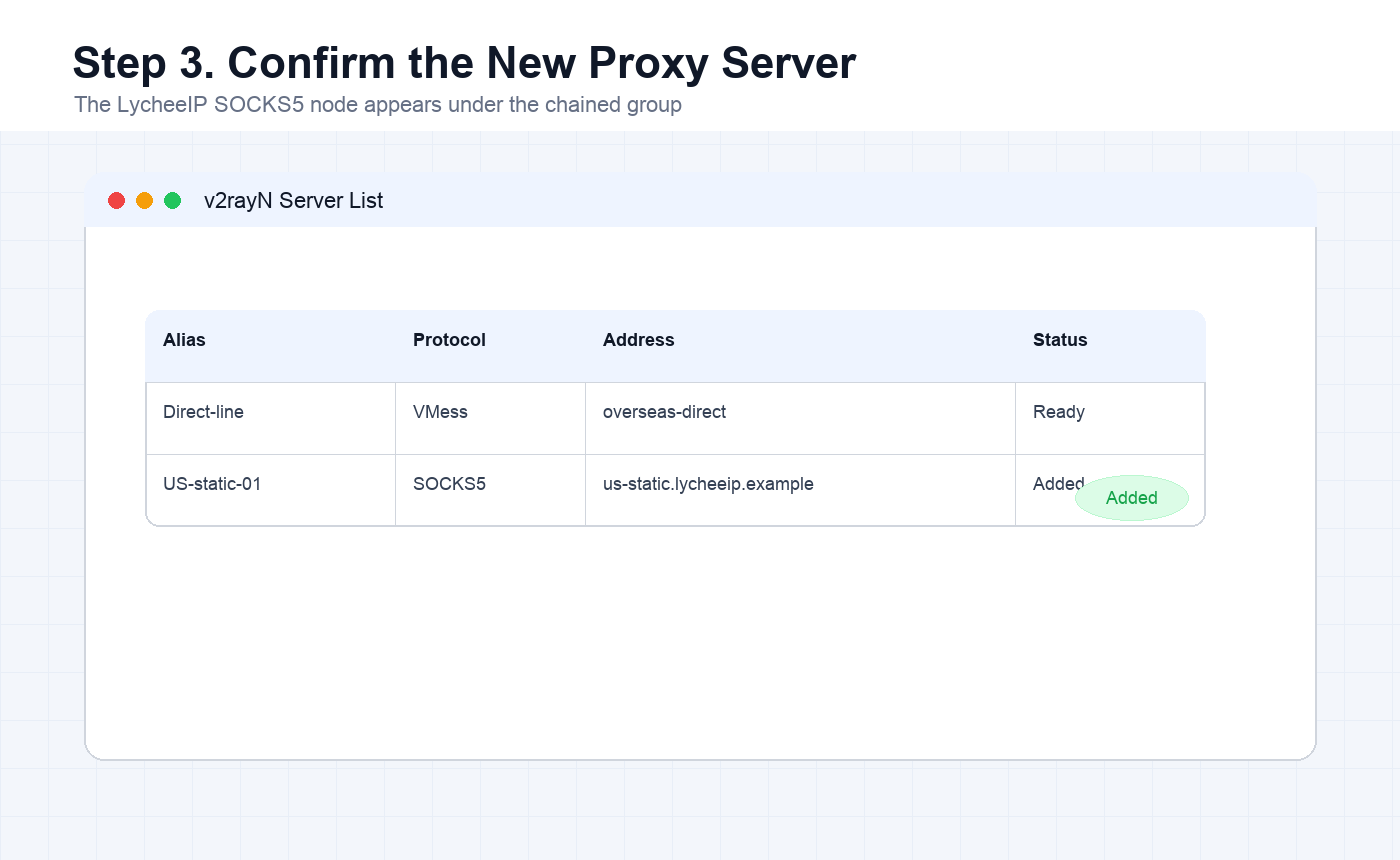Click the green Added badge

(1132, 498)
